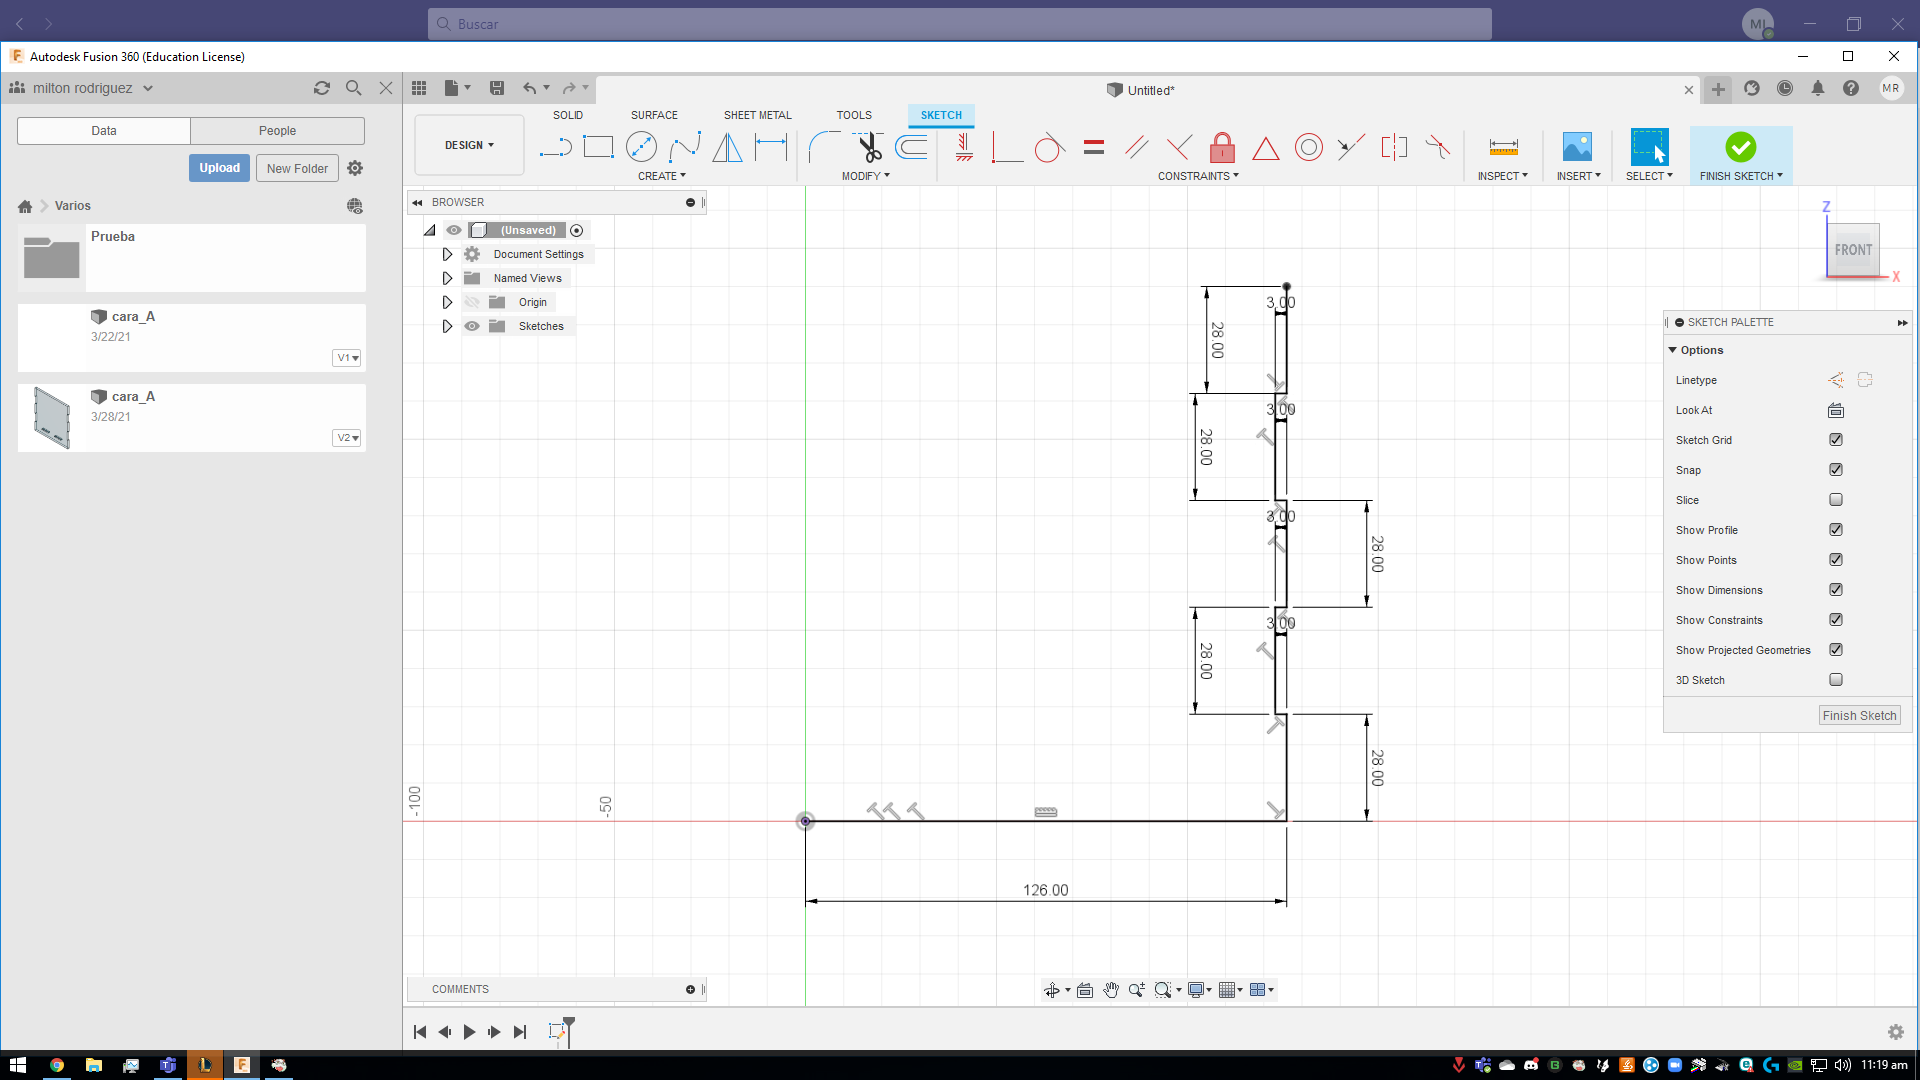
Task: Switch to the SOLID tab
Action: 568,115
